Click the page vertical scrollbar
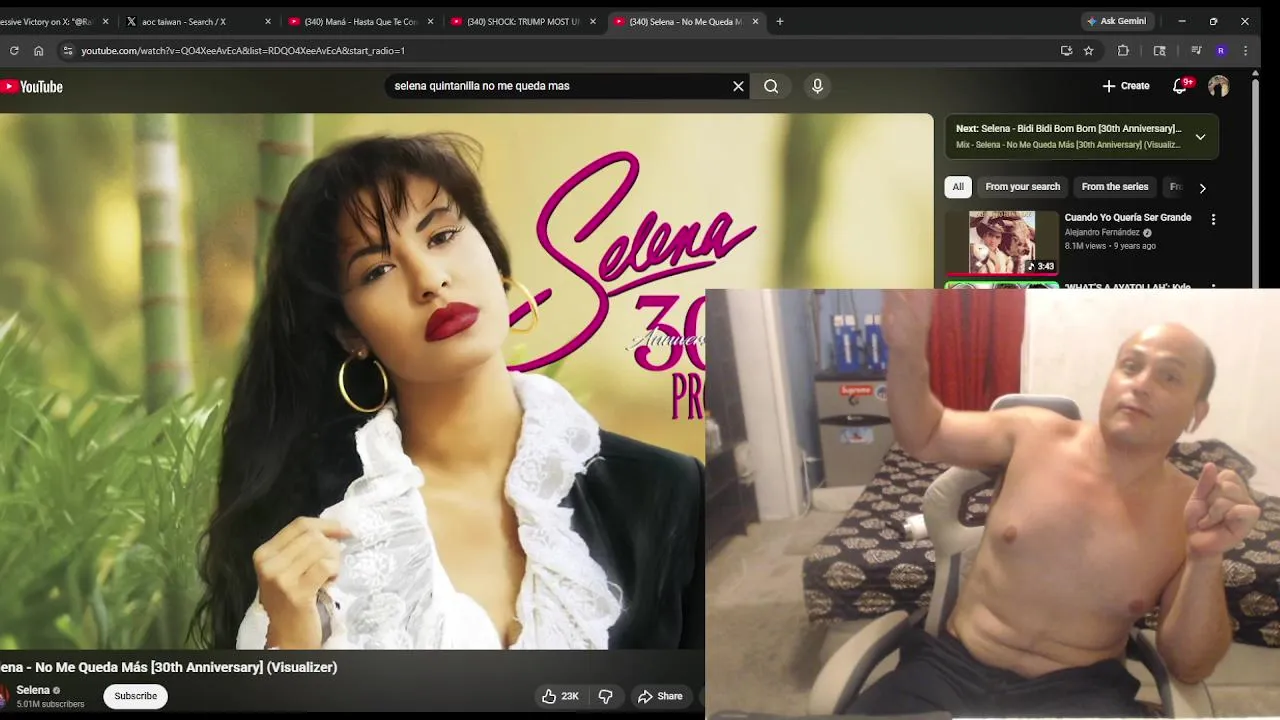Screen dimensions: 1280x720 click(1255, 180)
